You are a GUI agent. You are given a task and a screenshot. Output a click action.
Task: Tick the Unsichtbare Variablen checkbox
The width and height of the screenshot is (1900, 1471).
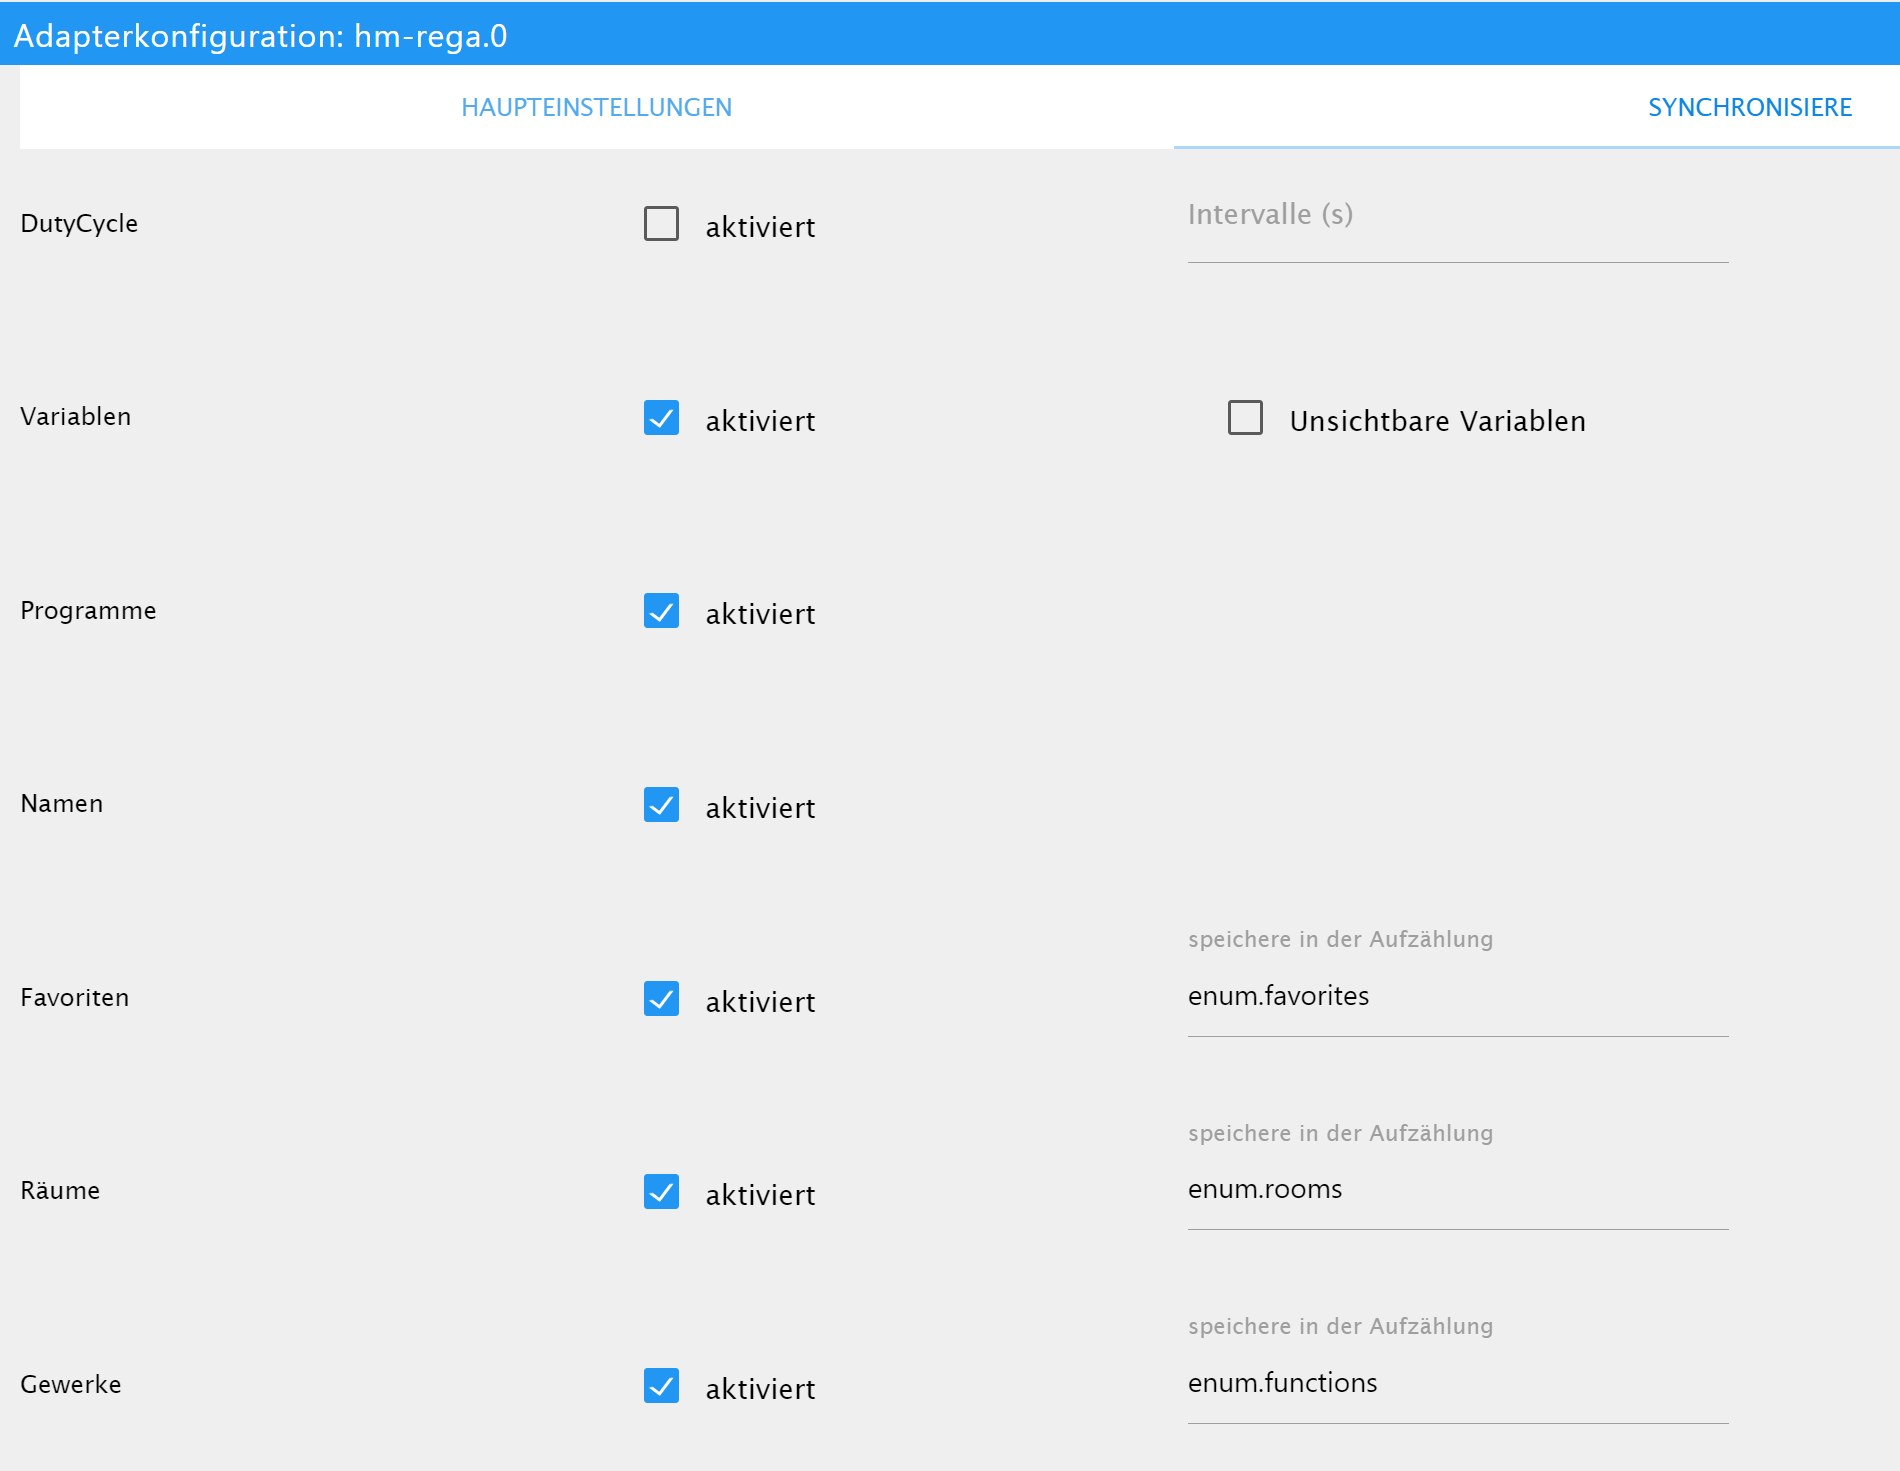pos(1245,418)
